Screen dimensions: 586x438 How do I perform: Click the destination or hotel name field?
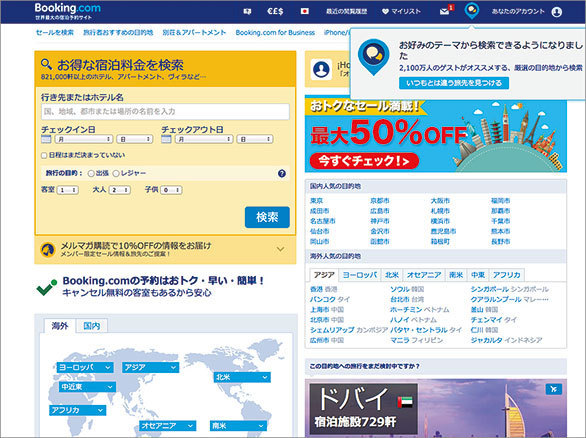coord(165,112)
